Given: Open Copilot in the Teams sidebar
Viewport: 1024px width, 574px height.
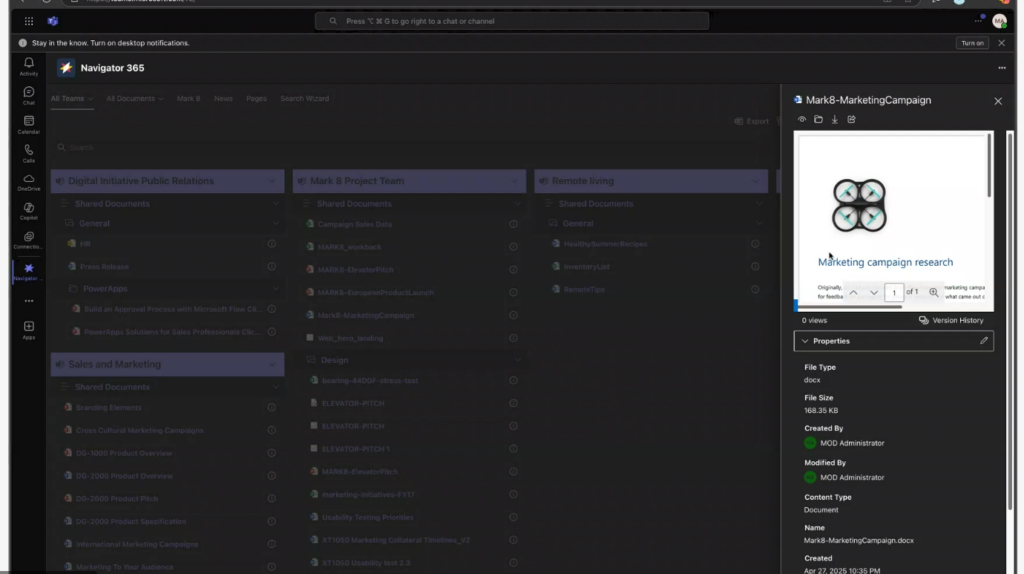Looking at the screenshot, I should [x=29, y=211].
